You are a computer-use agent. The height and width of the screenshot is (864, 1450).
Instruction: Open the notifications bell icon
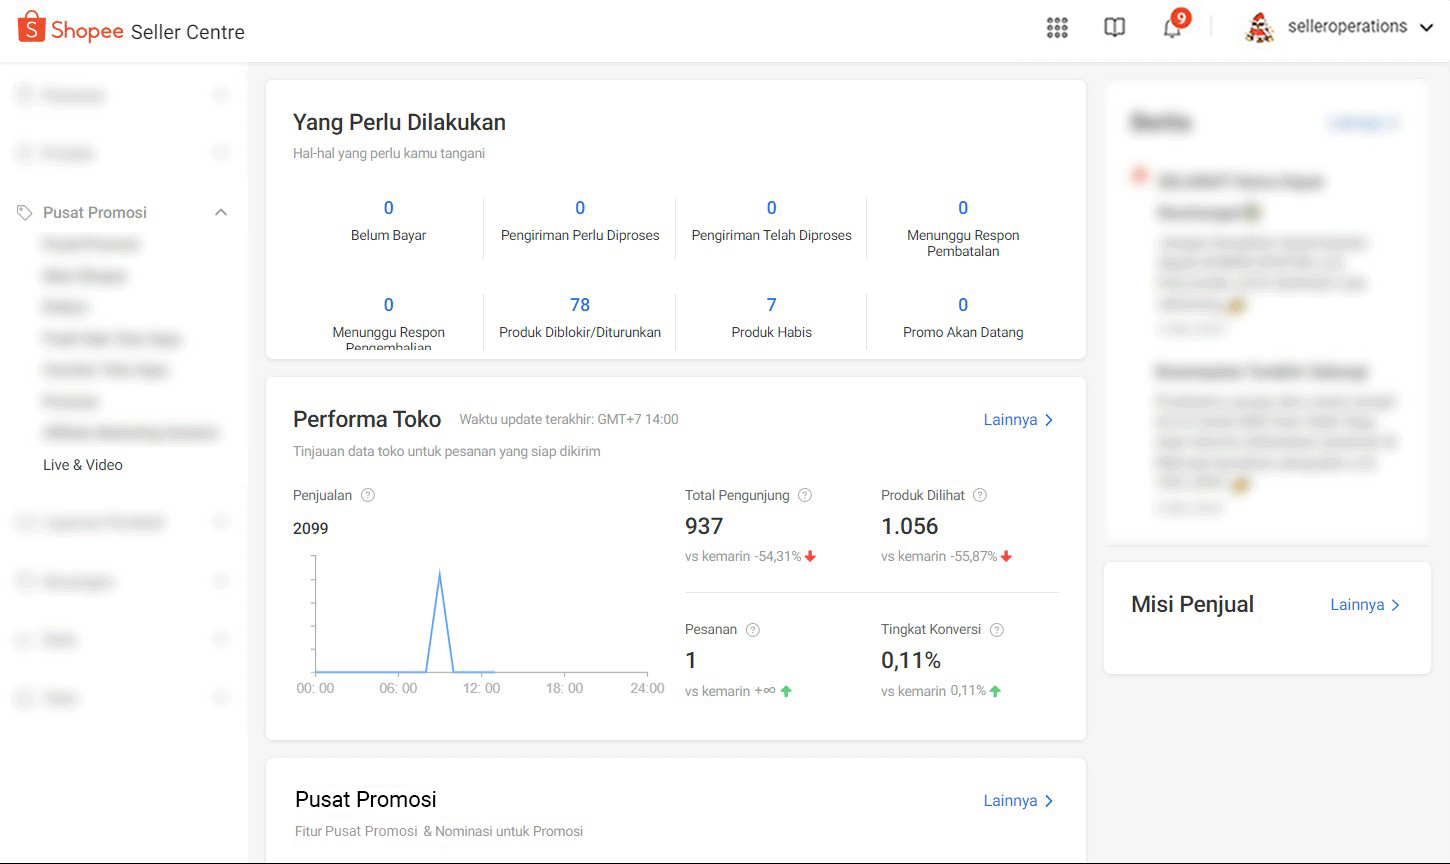(x=1172, y=28)
